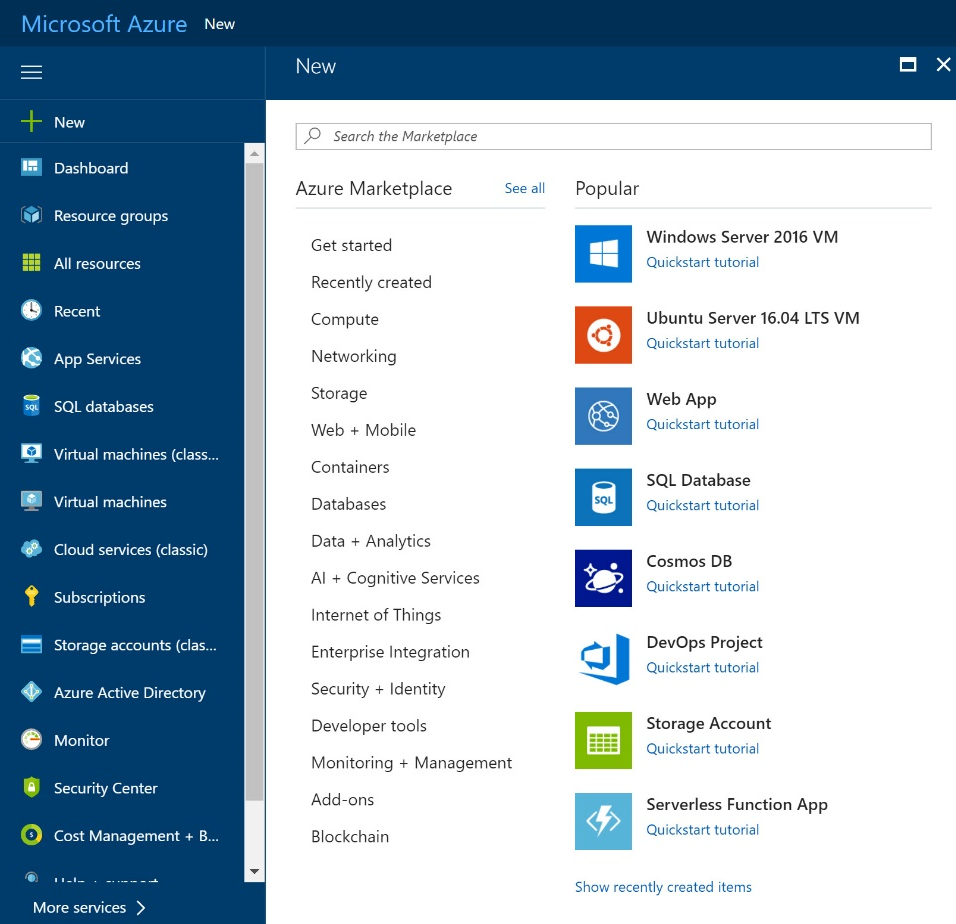This screenshot has height=924, width=956.
Task: Select the Storage marketplace category
Action: tap(339, 393)
